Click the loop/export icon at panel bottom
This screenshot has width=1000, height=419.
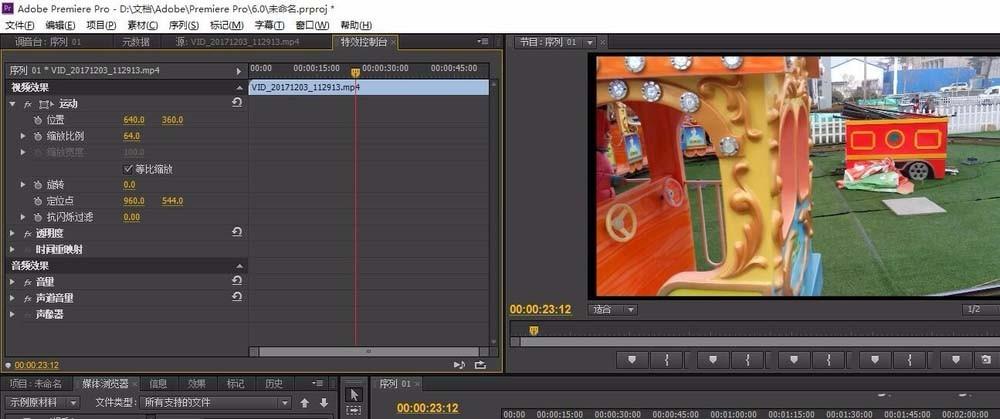(480, 365)
